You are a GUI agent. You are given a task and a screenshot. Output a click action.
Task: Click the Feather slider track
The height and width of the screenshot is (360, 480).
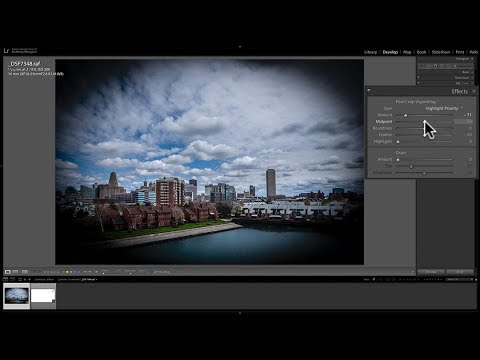[x=424, y=135]
